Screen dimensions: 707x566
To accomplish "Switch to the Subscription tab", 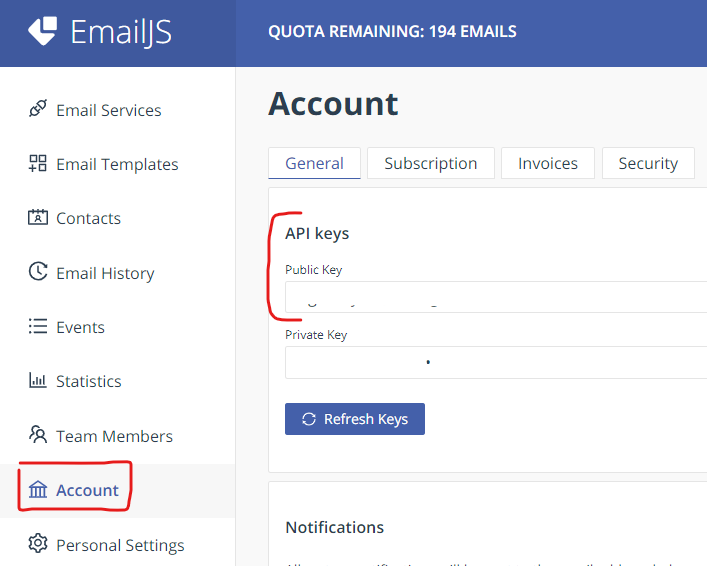I will (x=431, y=163).
